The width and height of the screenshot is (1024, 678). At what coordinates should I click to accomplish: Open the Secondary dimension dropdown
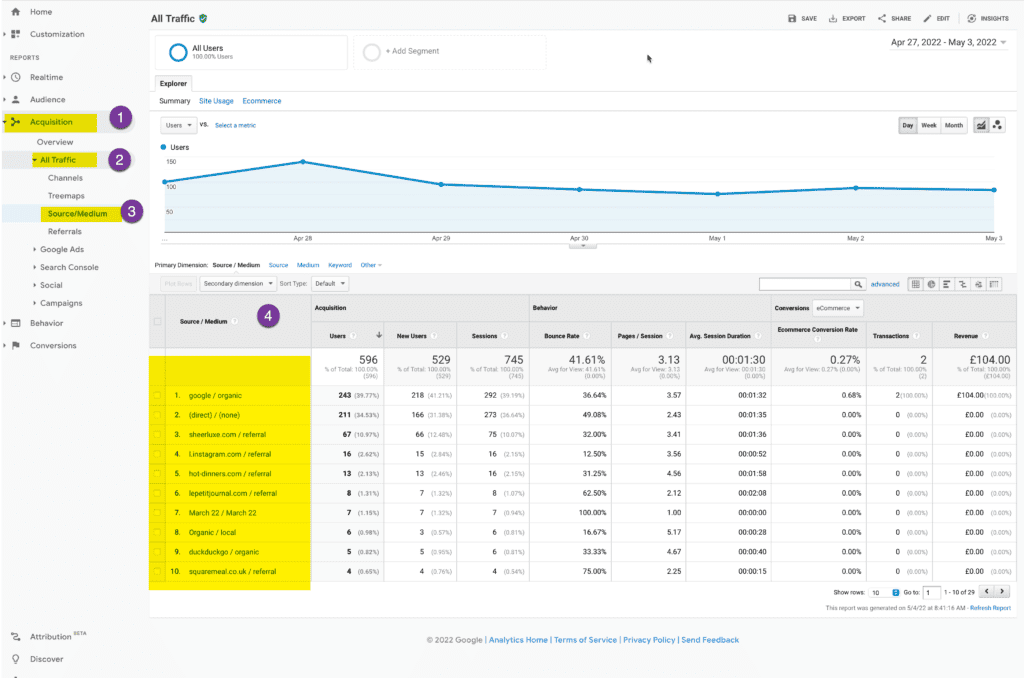pos(237,284)
